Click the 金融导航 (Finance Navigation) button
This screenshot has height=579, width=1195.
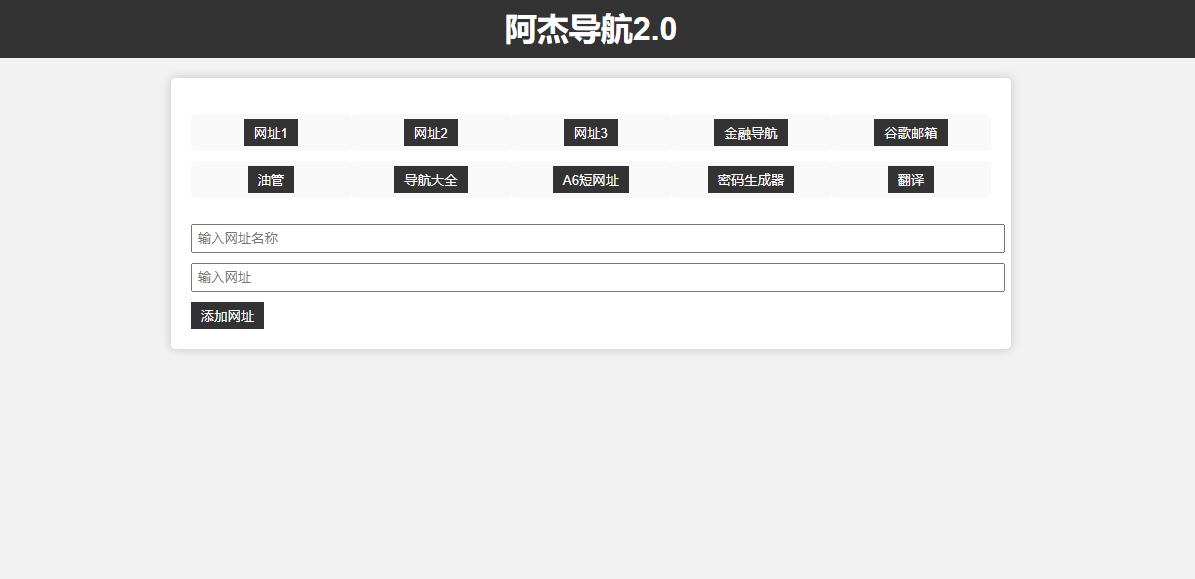pos(750,132)
